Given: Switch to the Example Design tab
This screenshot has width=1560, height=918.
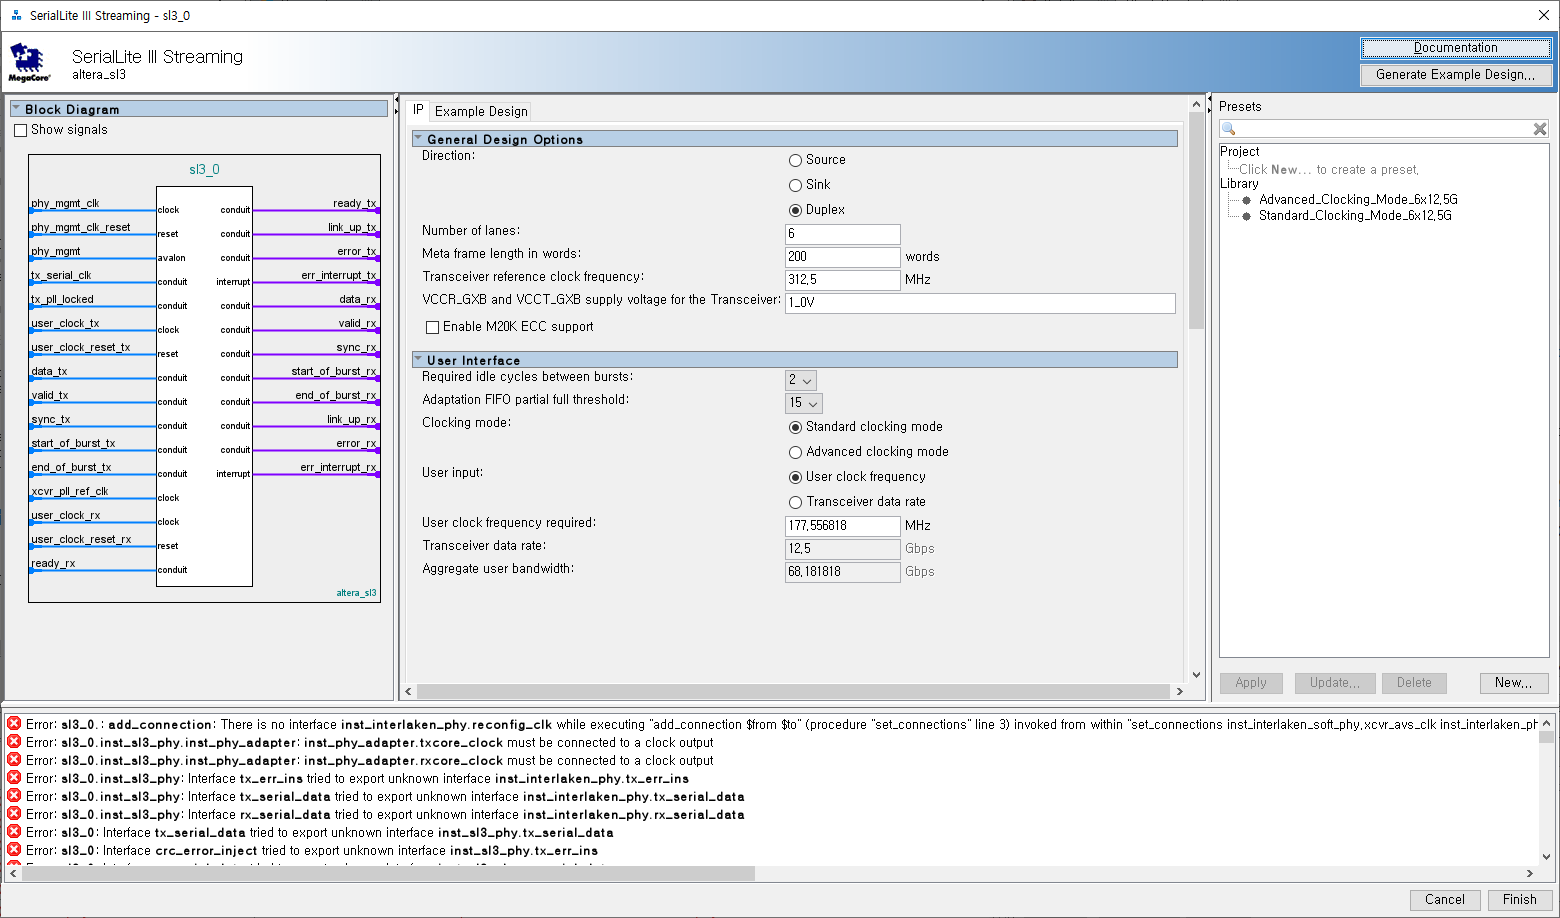Looking at the screenshot, I should (x=481, y=111).
